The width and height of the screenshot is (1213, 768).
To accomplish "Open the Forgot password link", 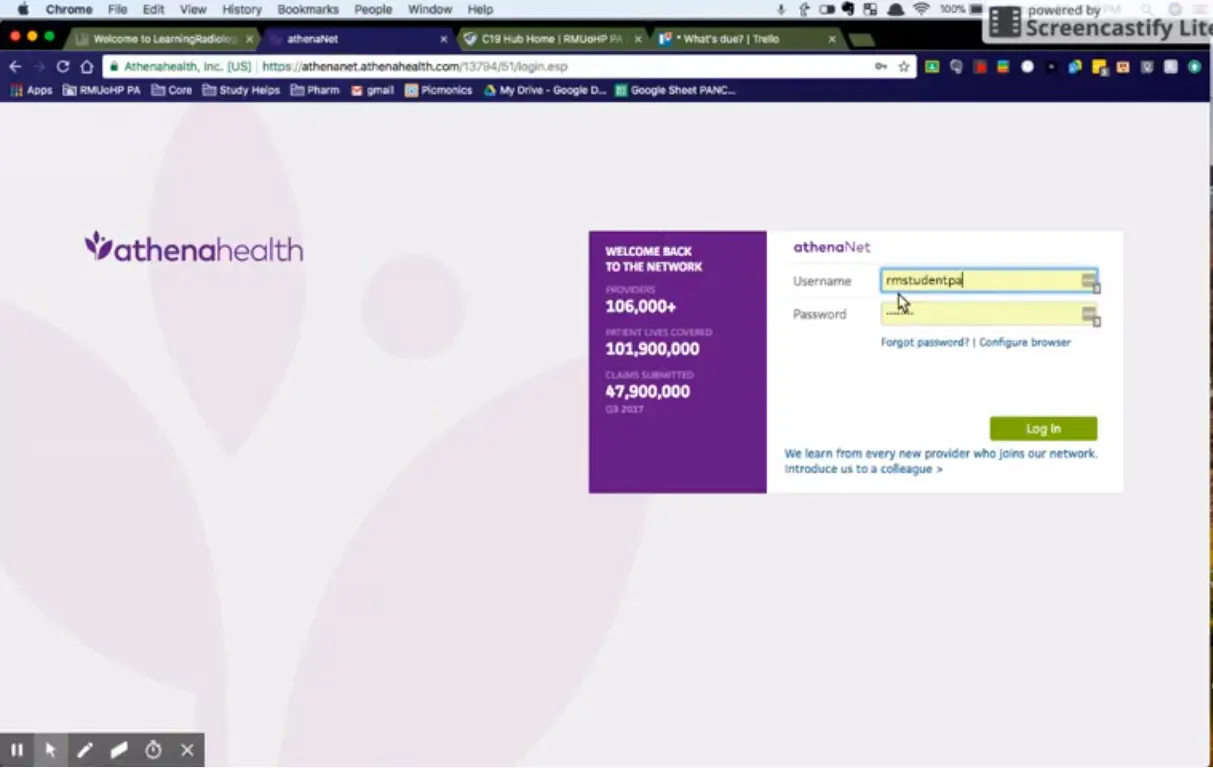I will pyautogui.click(x=923, y=341).
